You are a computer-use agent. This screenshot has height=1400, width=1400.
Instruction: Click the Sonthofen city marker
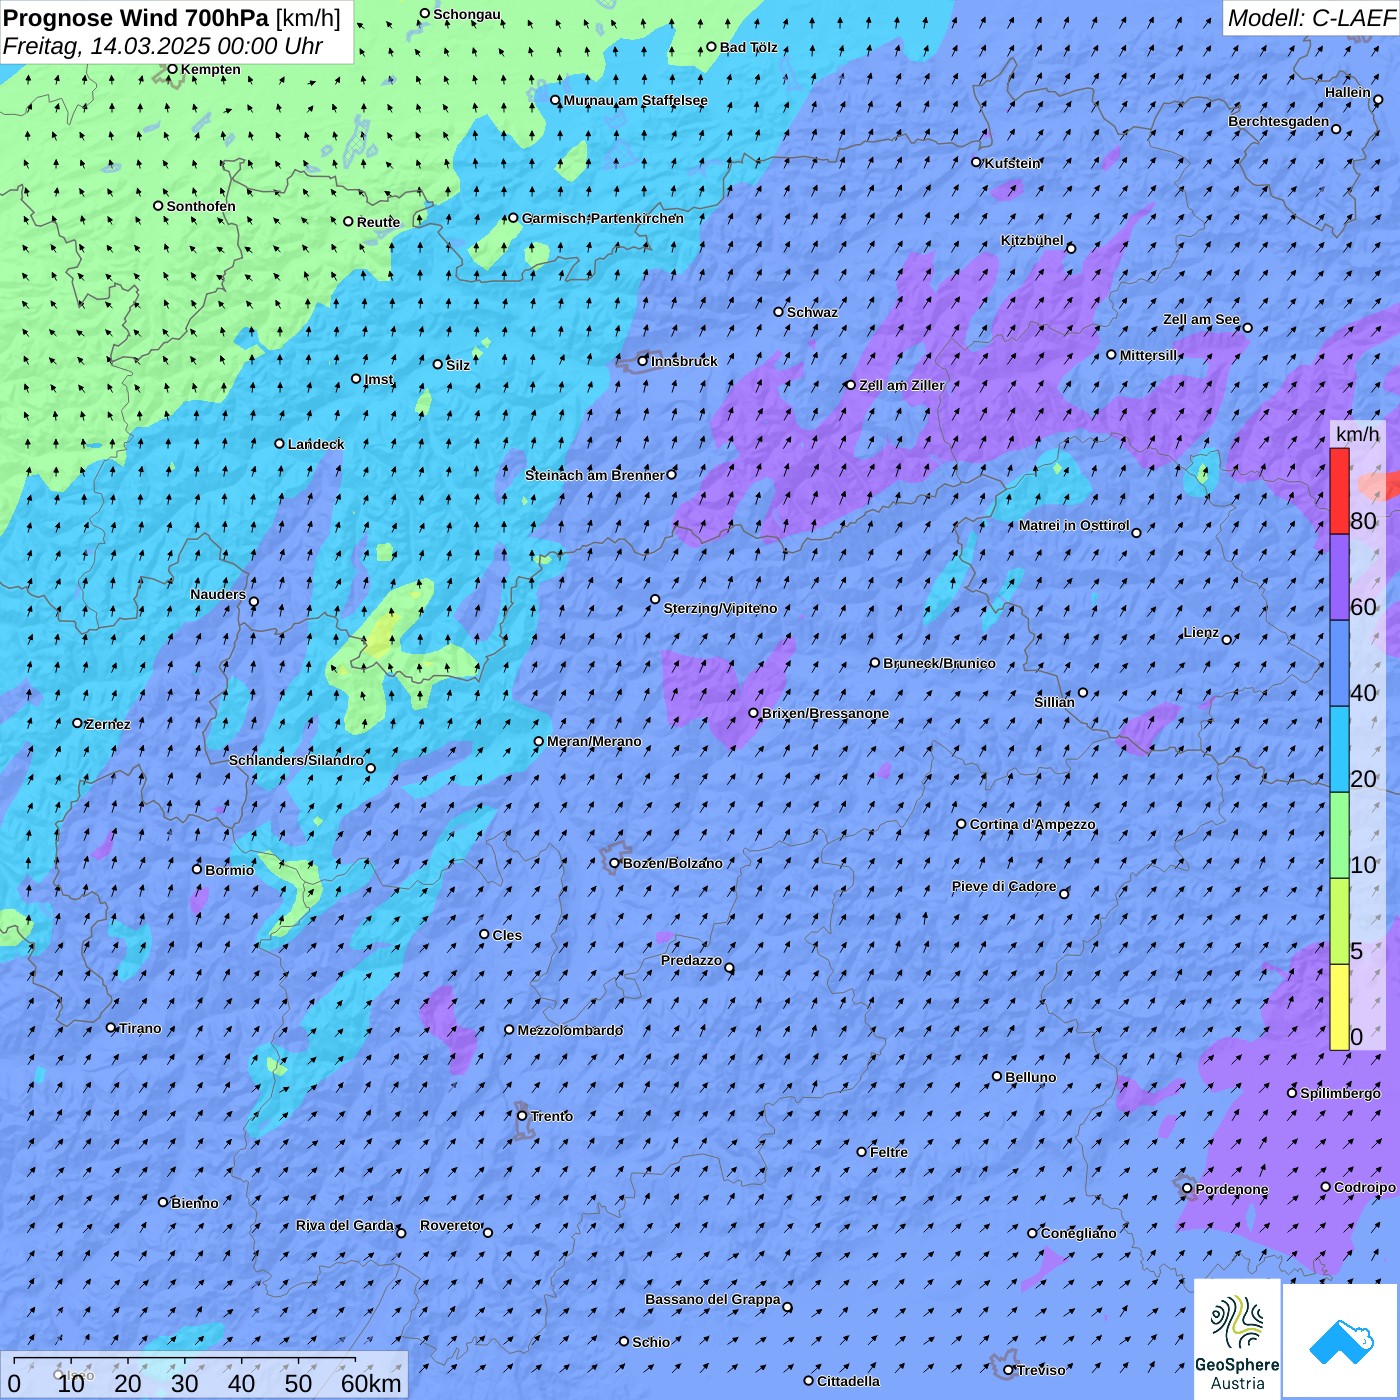coord(158,206)
